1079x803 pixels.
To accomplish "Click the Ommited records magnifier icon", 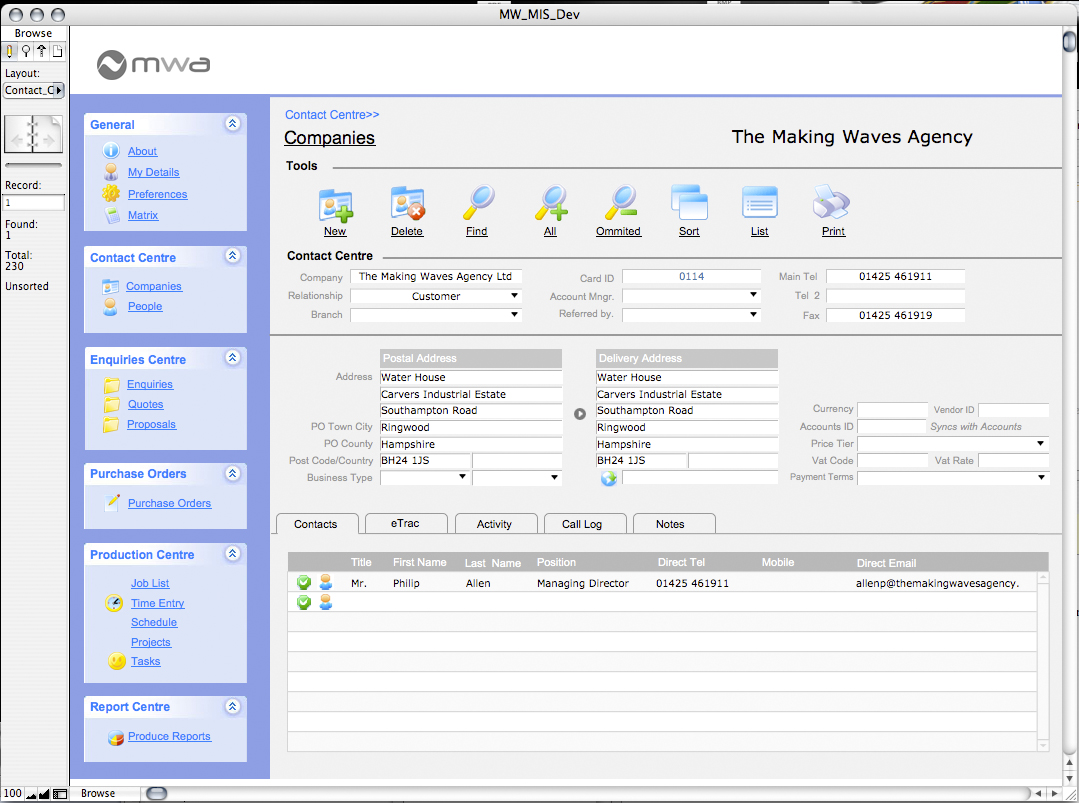I will click(x=621, y=203).
